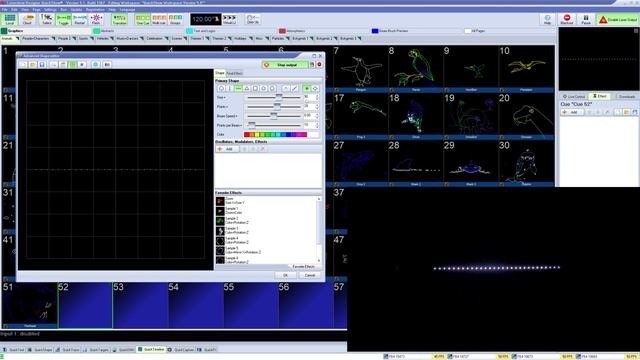Screen dimensions: 640x360
Task: Open the Celebration tab dropdown arrow
Action: (x=167, y=38)
